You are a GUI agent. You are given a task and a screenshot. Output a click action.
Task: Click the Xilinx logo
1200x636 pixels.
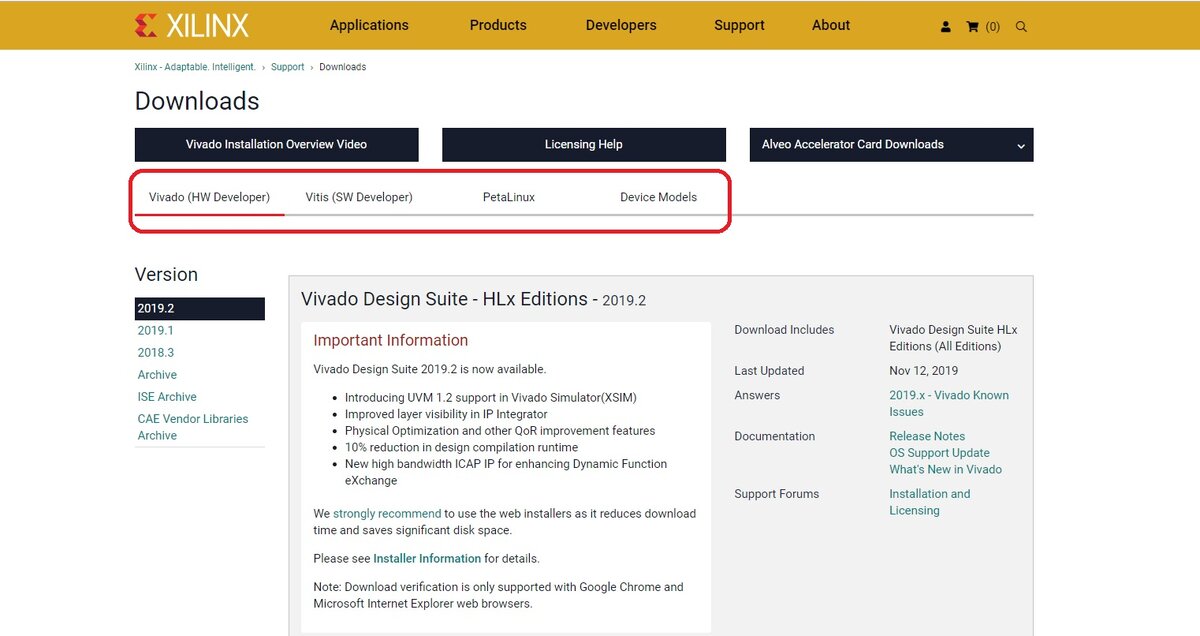pyautogui.click(x=192, y=25)
